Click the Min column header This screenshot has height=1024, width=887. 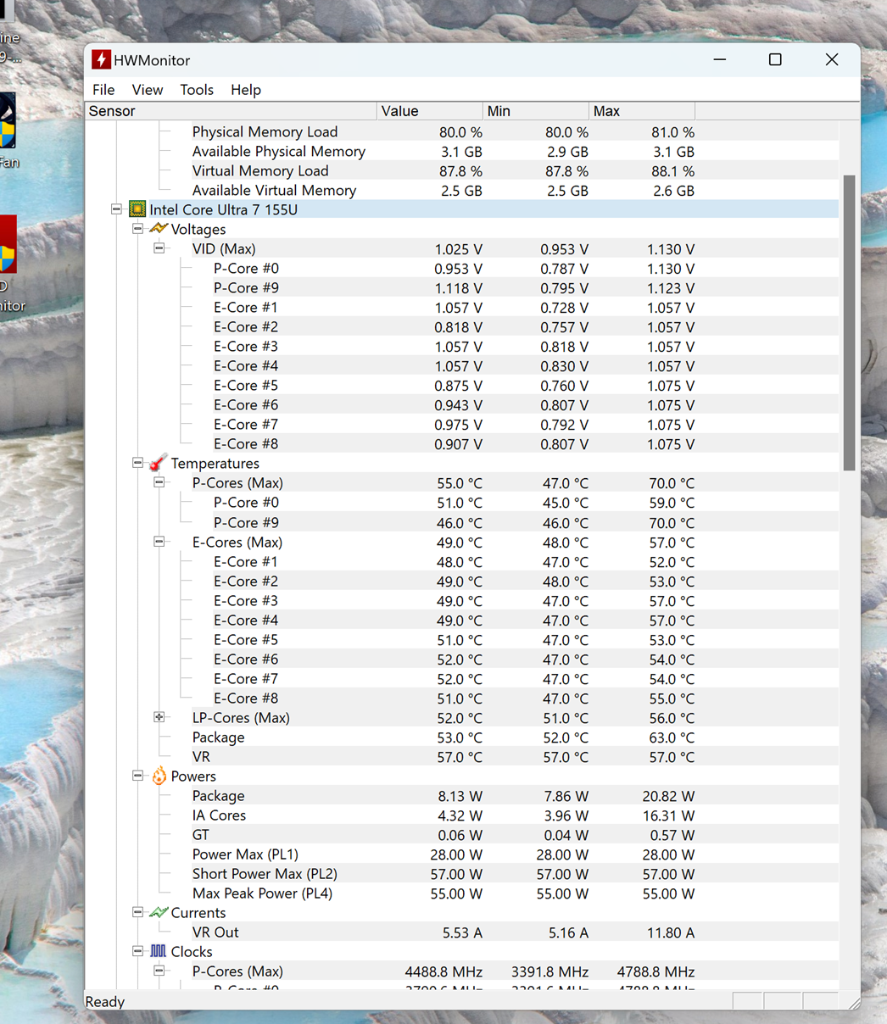[536, 111]
